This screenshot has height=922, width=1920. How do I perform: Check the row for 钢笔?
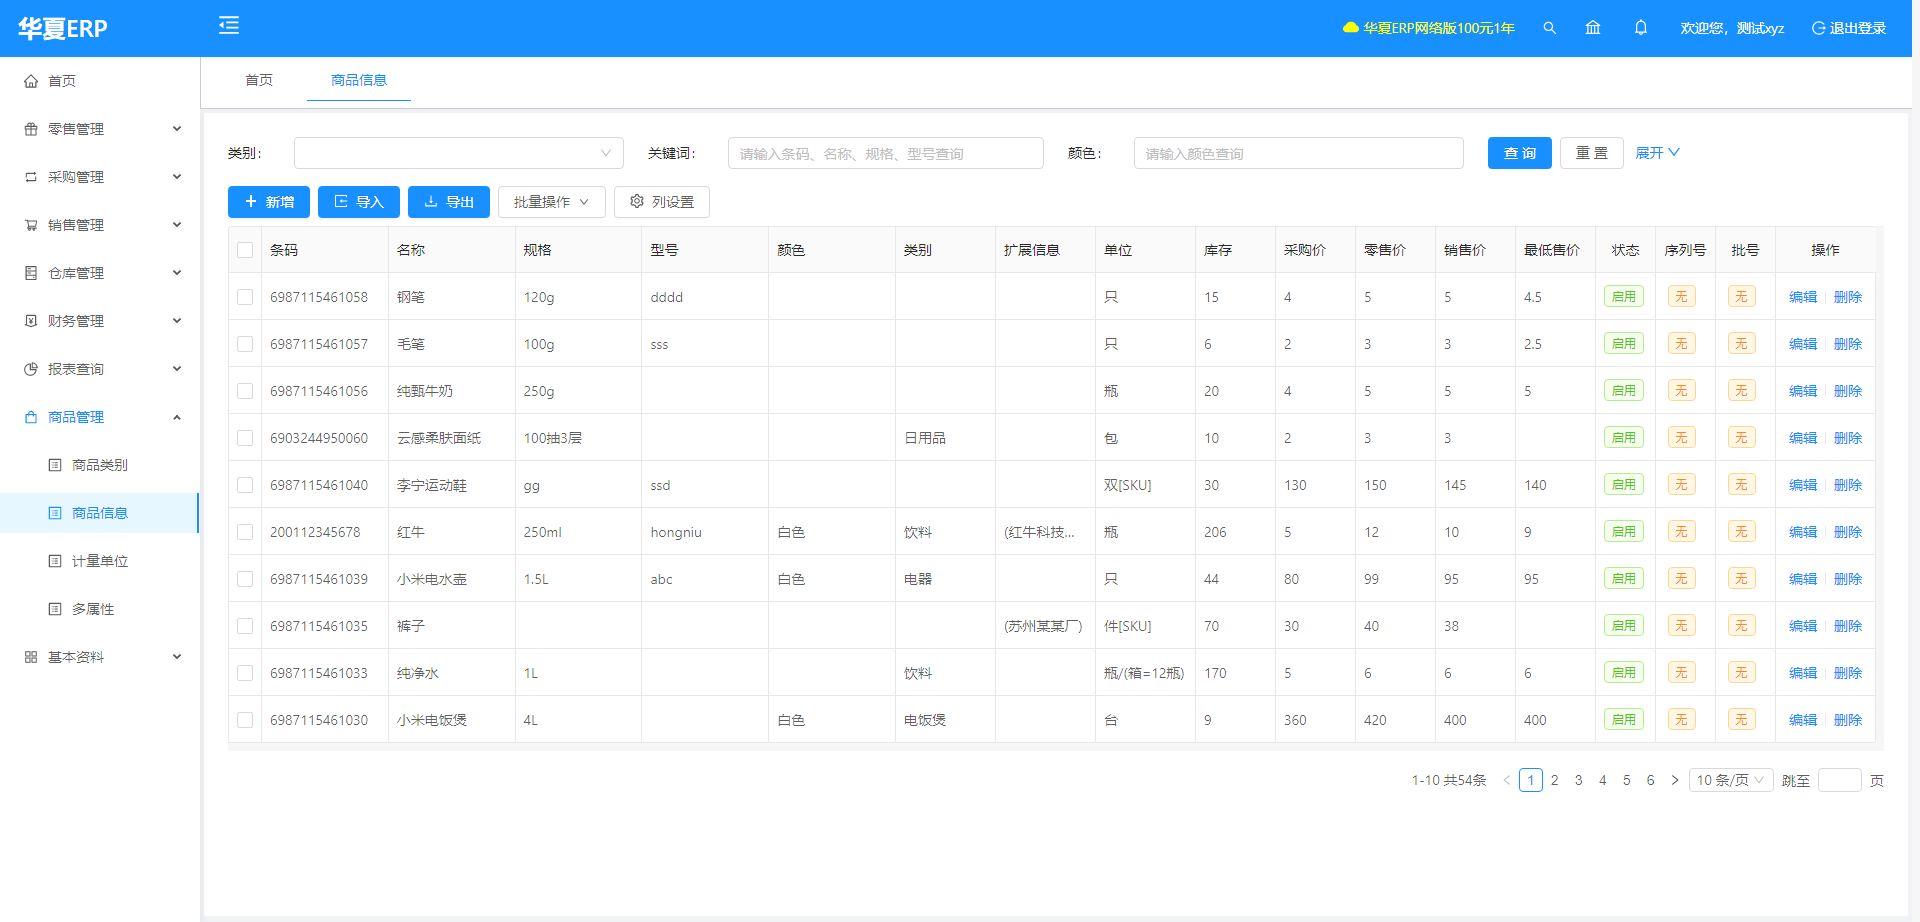(x=245, y=297)
